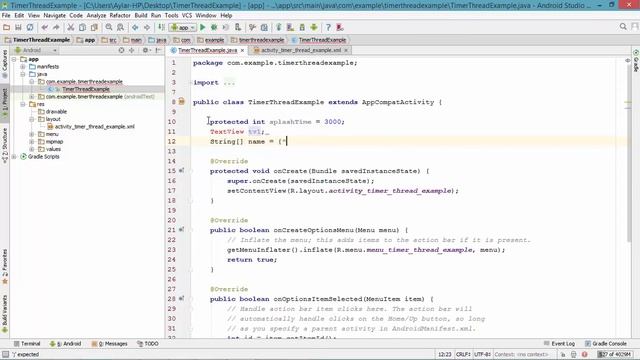Screen dimensions: 640x360
Task: Click the navigate Forward arrow icon
Action: [147, 27]
